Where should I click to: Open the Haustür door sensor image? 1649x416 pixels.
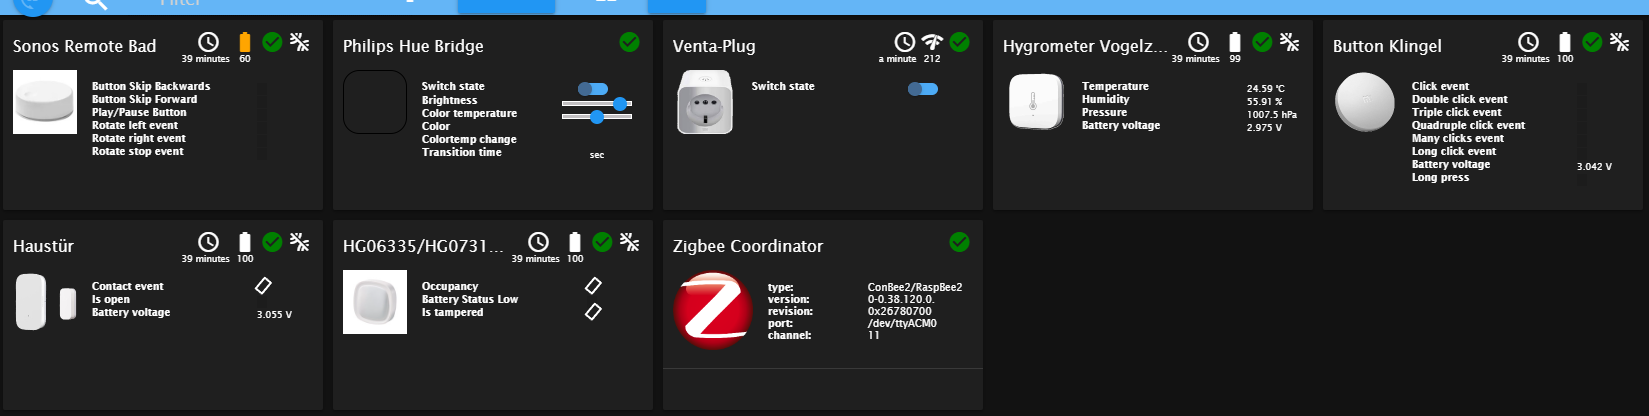pyautogui.click(x=45, y=302)
